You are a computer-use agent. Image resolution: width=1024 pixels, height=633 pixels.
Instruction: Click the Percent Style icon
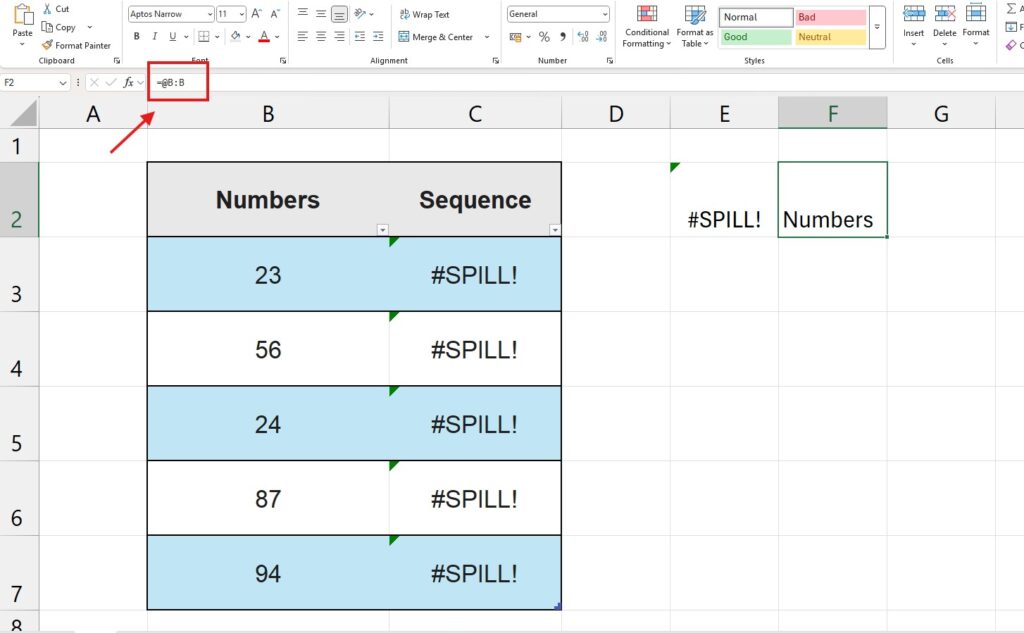tap(544, 36)
